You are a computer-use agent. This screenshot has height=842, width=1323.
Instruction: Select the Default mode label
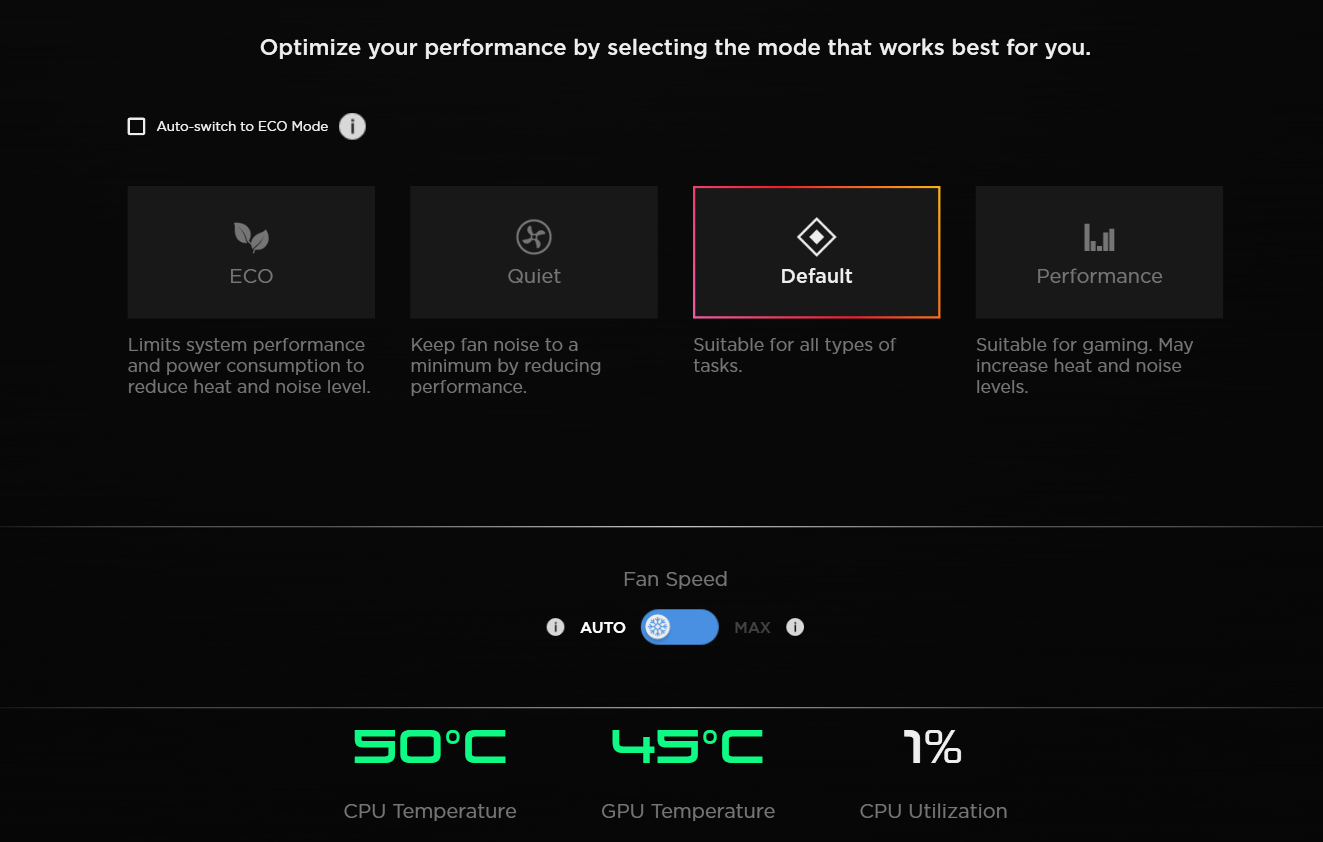coord(816,276)
